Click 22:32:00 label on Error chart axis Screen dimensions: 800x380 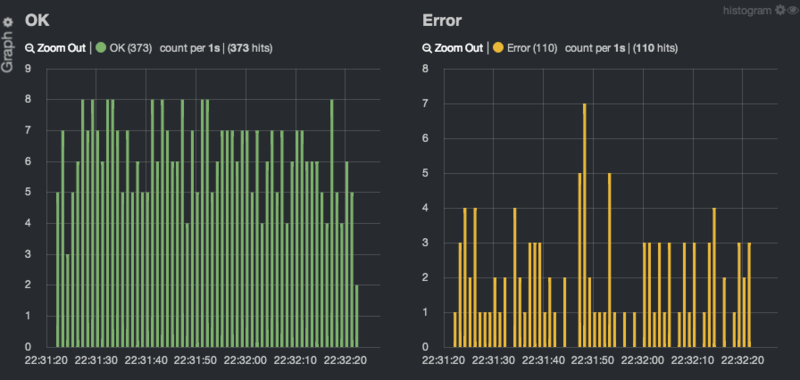click(x=642, y=360)
